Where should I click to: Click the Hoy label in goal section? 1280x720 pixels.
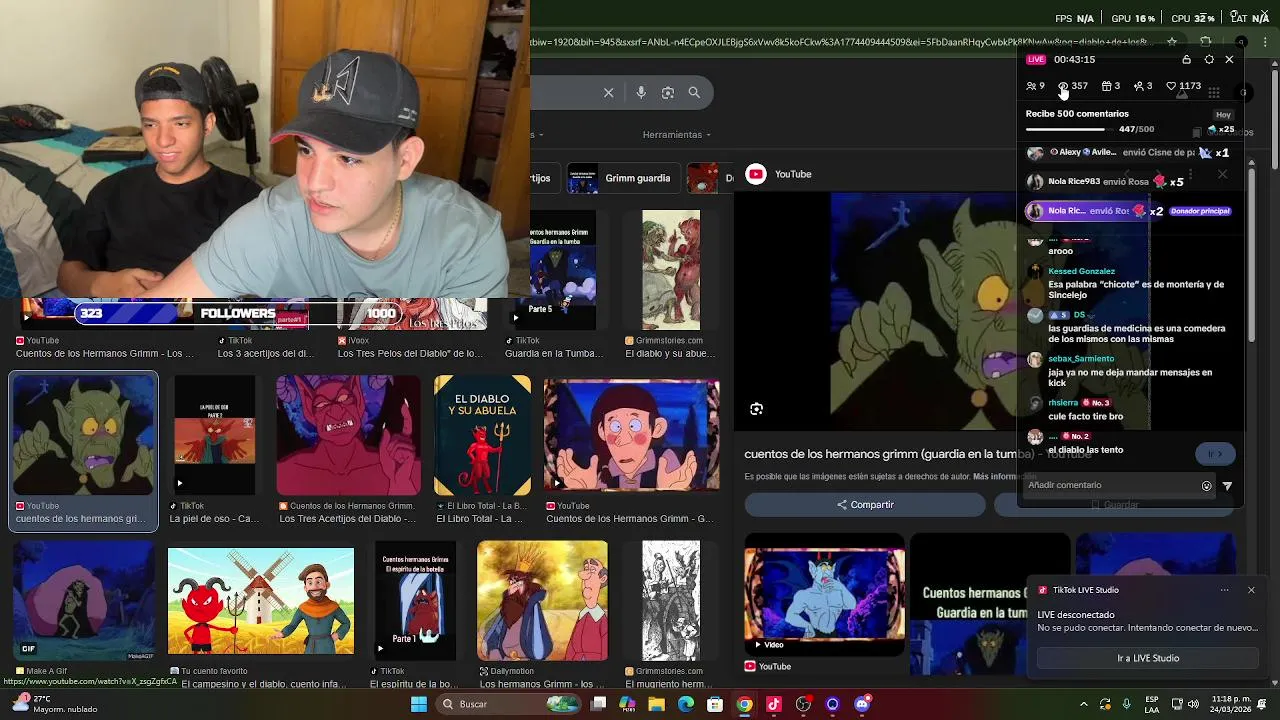1223,115
